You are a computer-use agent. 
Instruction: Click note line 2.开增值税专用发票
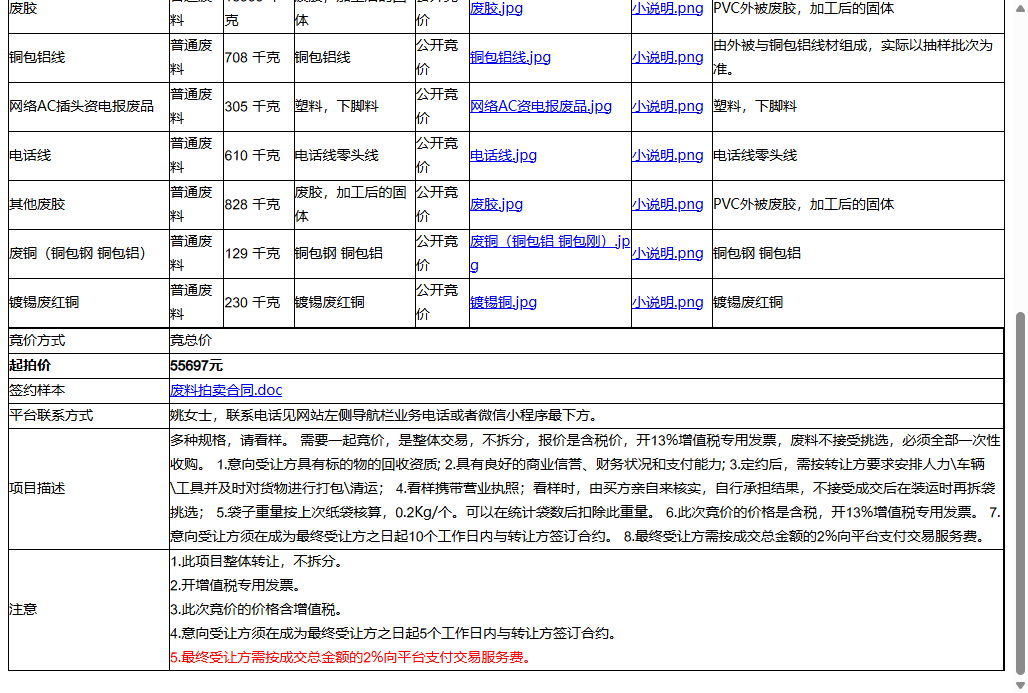235,585
